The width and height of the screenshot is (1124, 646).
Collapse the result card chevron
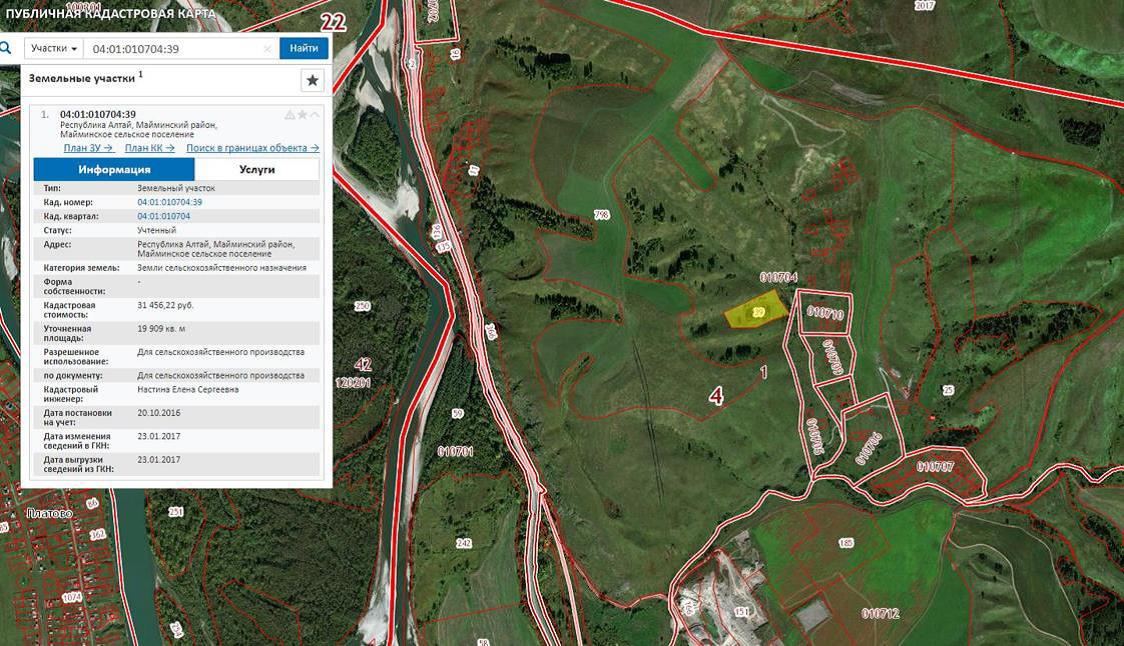tap(314, 115)
